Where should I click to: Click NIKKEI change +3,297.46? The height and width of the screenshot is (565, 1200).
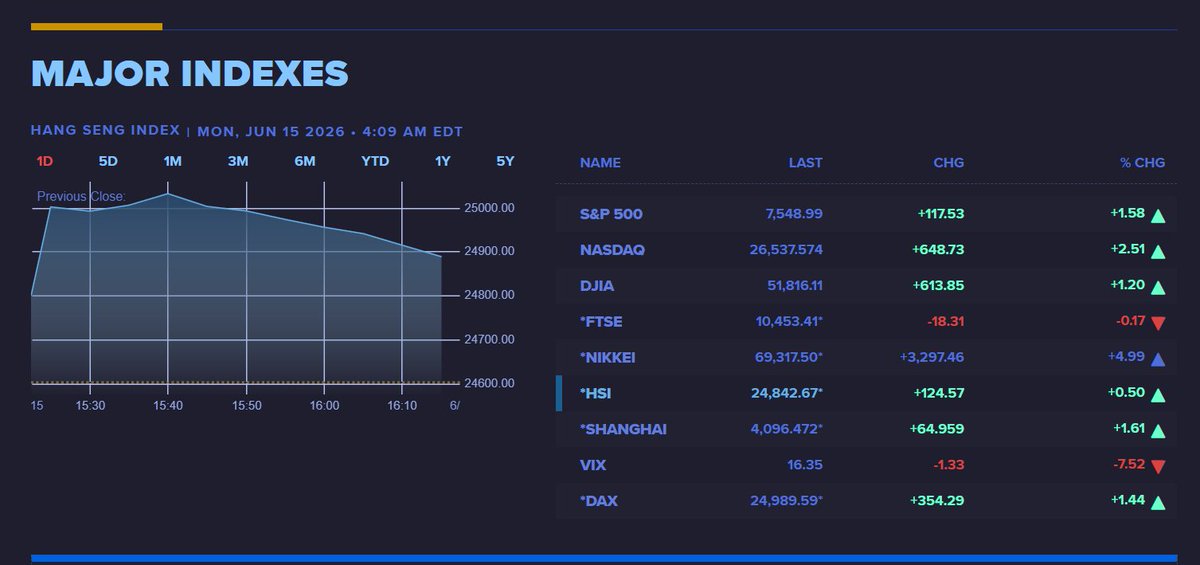[933, 358]
